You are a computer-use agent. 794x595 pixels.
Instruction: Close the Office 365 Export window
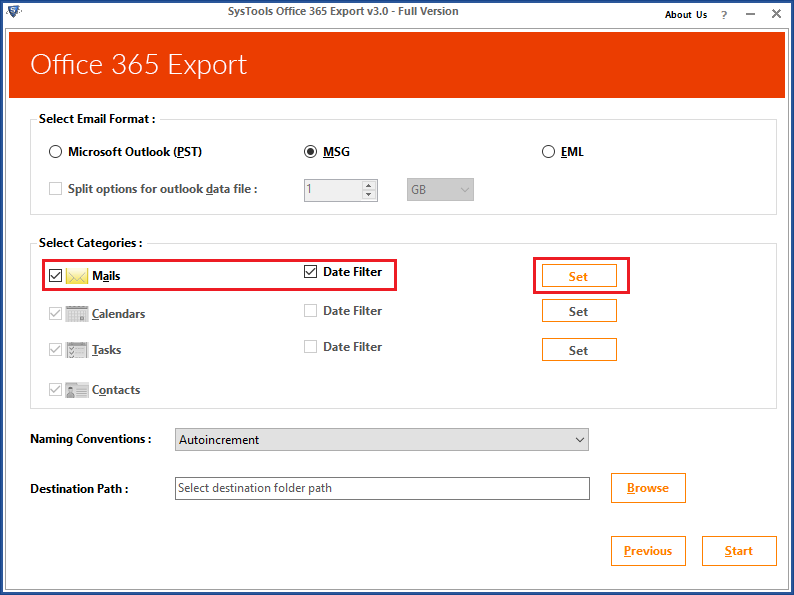click(776, 14)
